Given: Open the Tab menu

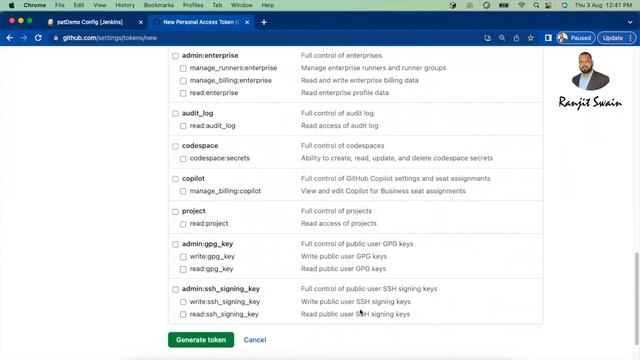Looking at the screenshot, I should (x=217, y=5).
